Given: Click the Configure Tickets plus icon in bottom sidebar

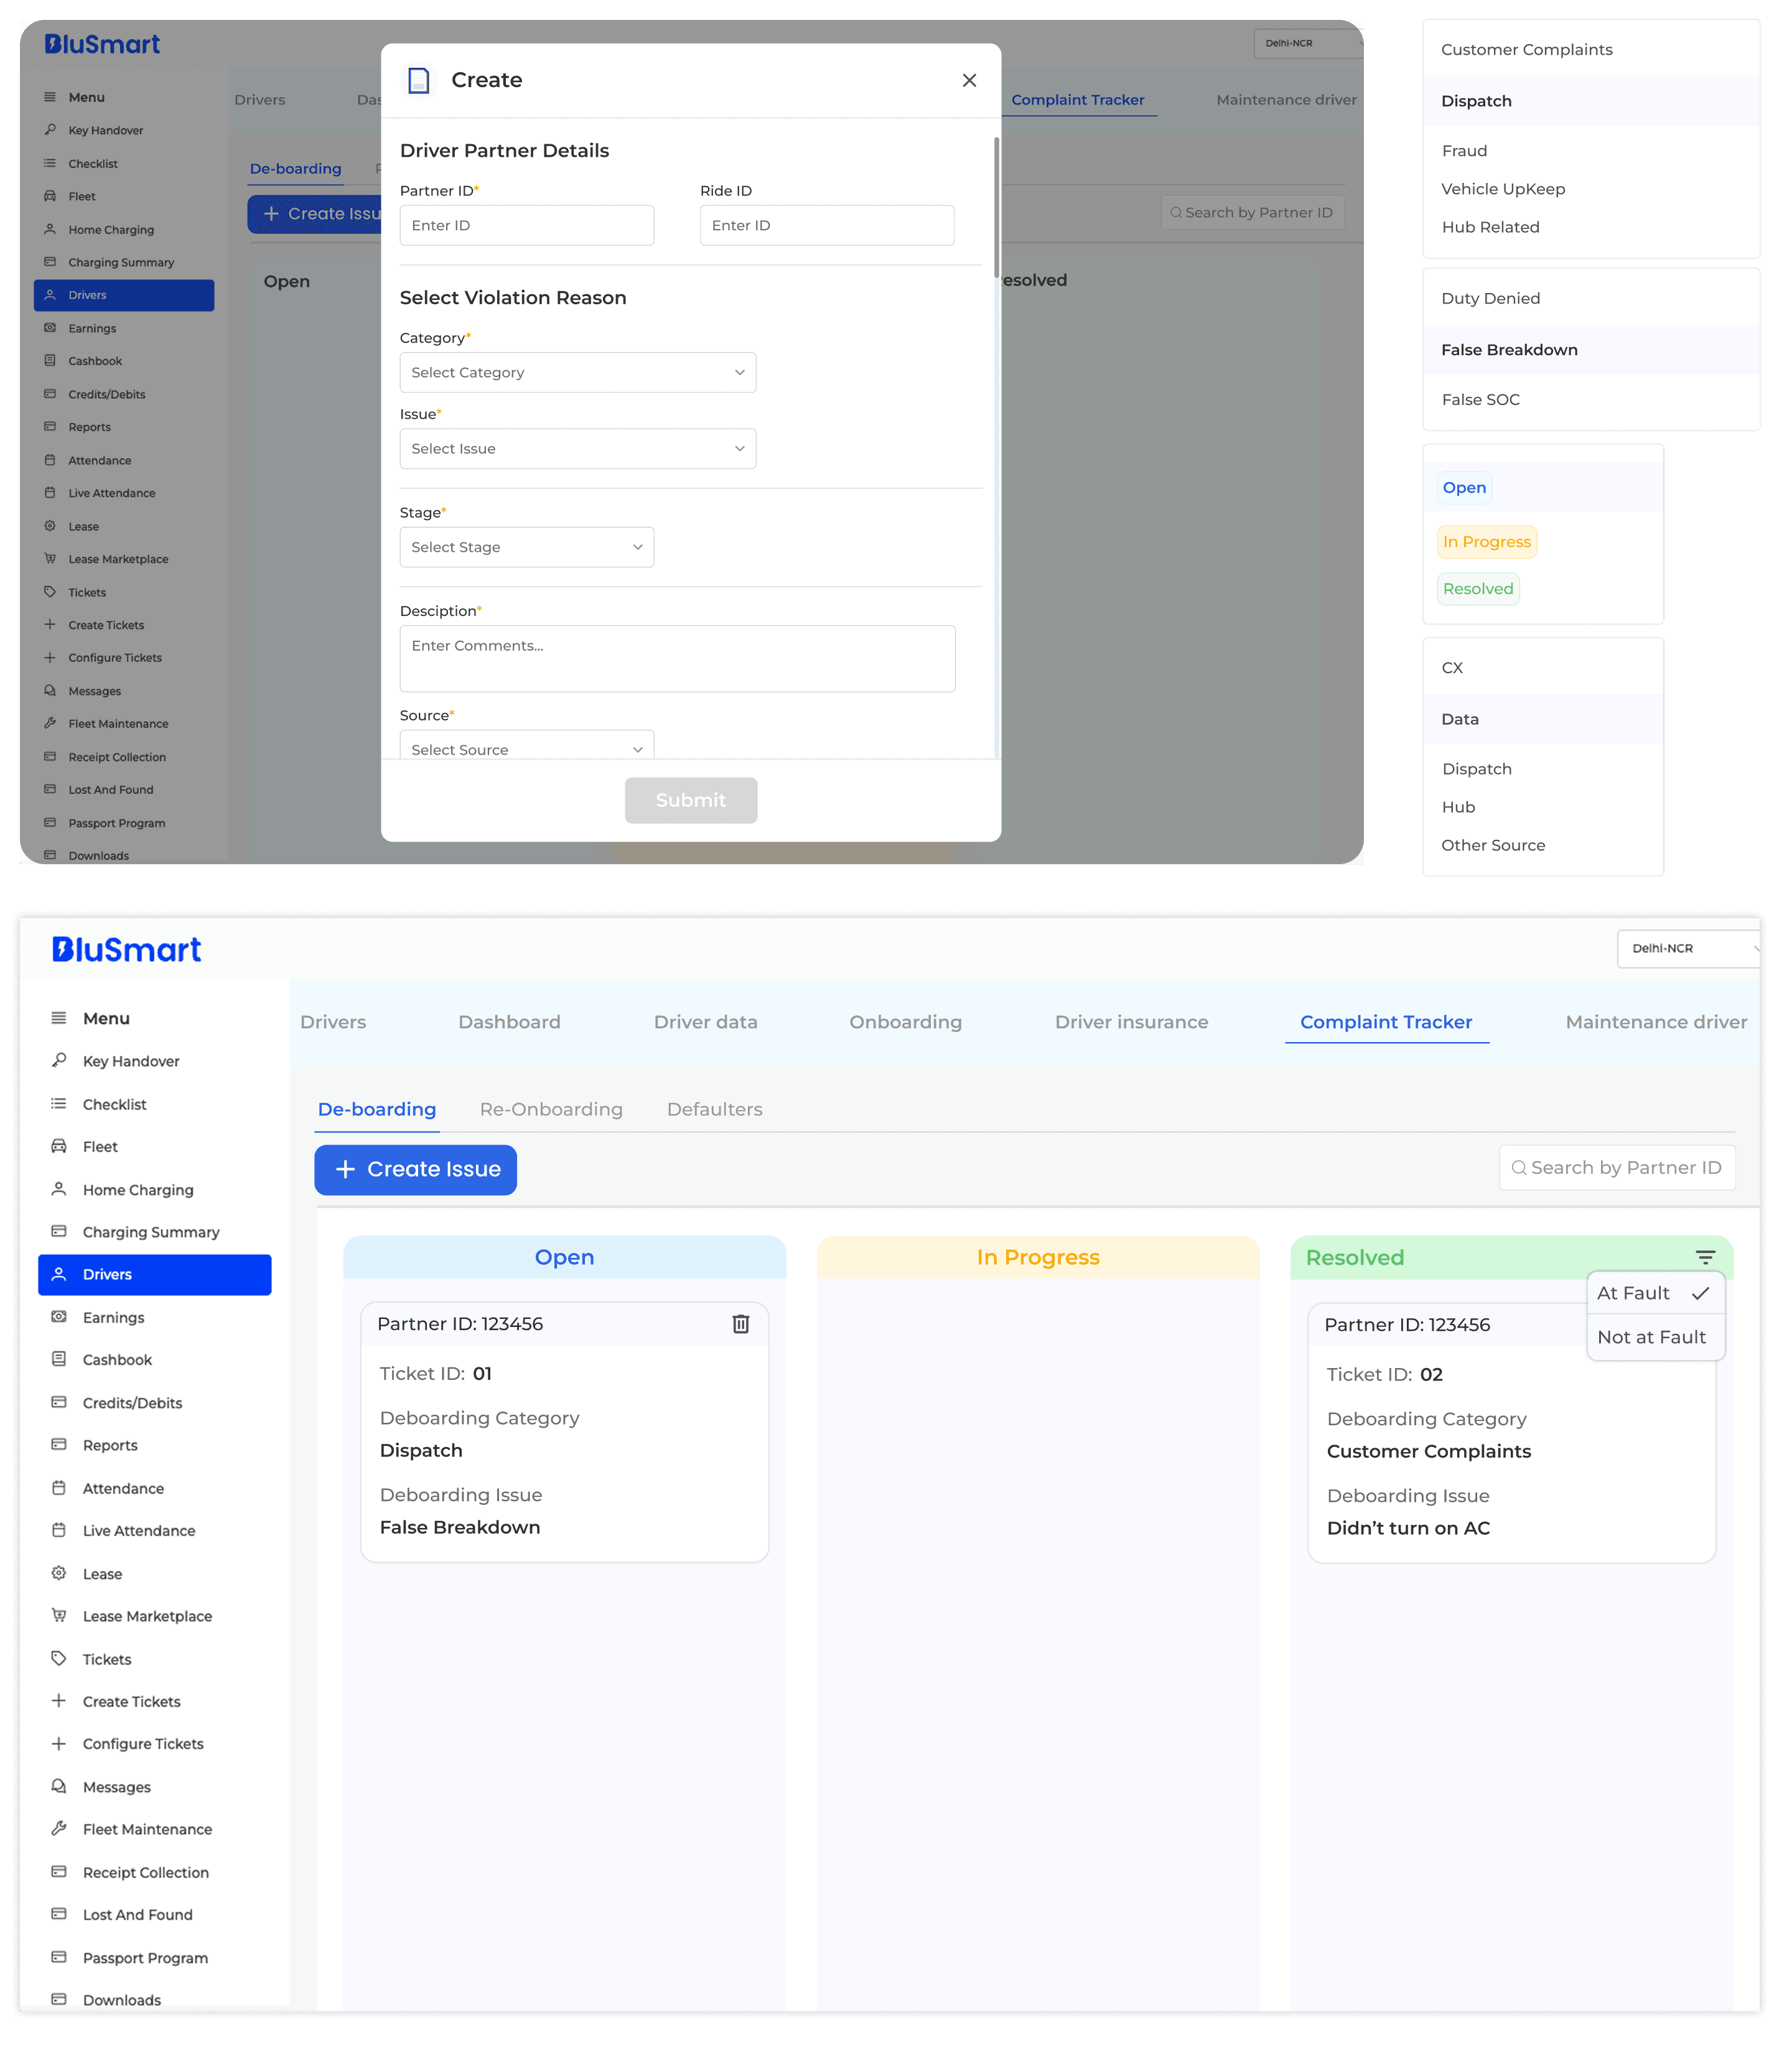Looking at the screenshot, I should [59, 1743].
